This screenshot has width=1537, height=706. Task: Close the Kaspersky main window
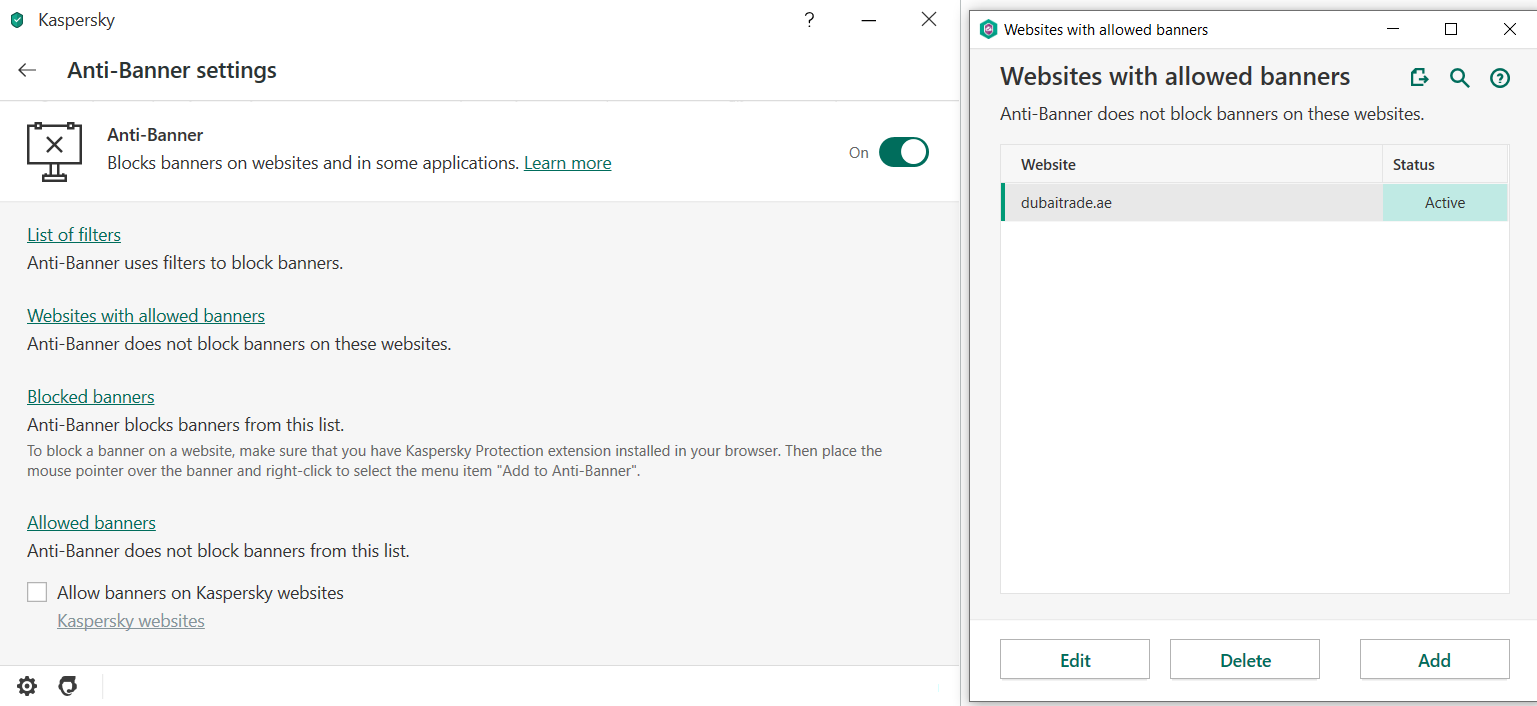(929, 20)
